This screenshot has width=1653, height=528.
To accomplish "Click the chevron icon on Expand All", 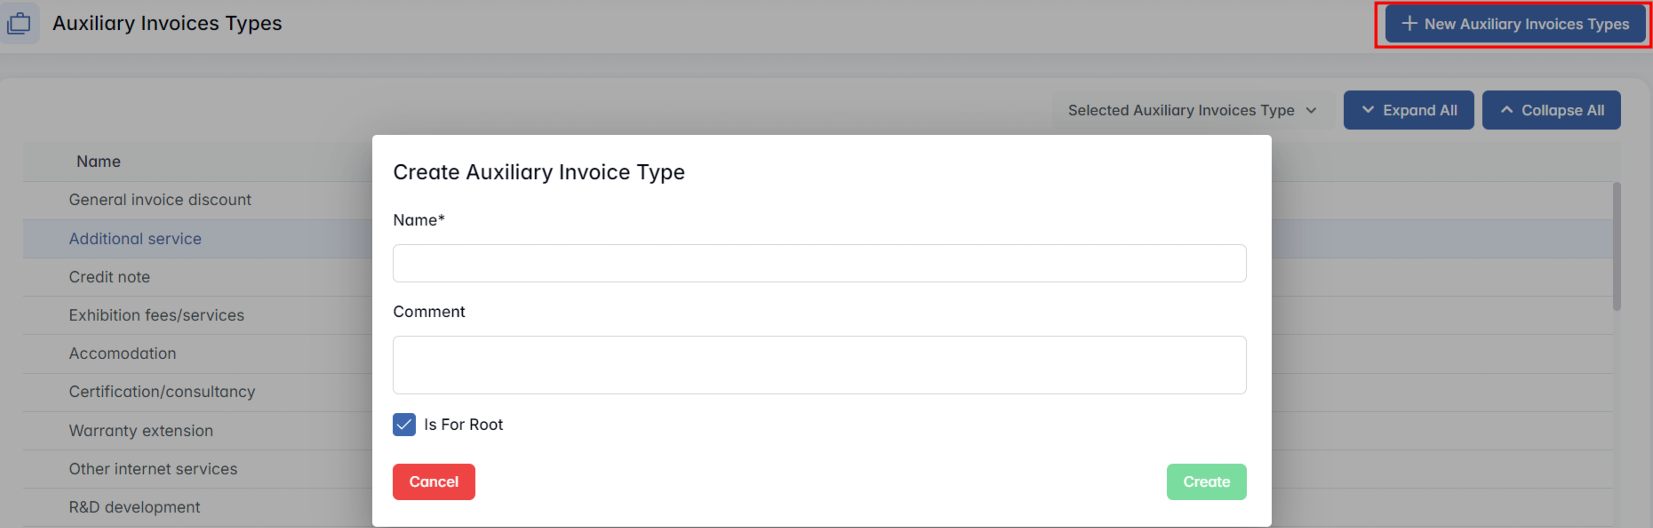I will pos(1367,110).
